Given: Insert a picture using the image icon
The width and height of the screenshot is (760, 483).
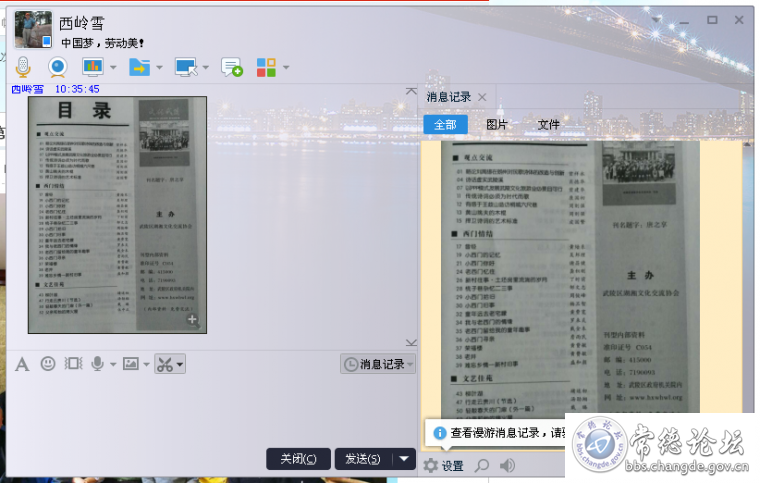Looking at the screenshot, I should click(x=130, y=363).
